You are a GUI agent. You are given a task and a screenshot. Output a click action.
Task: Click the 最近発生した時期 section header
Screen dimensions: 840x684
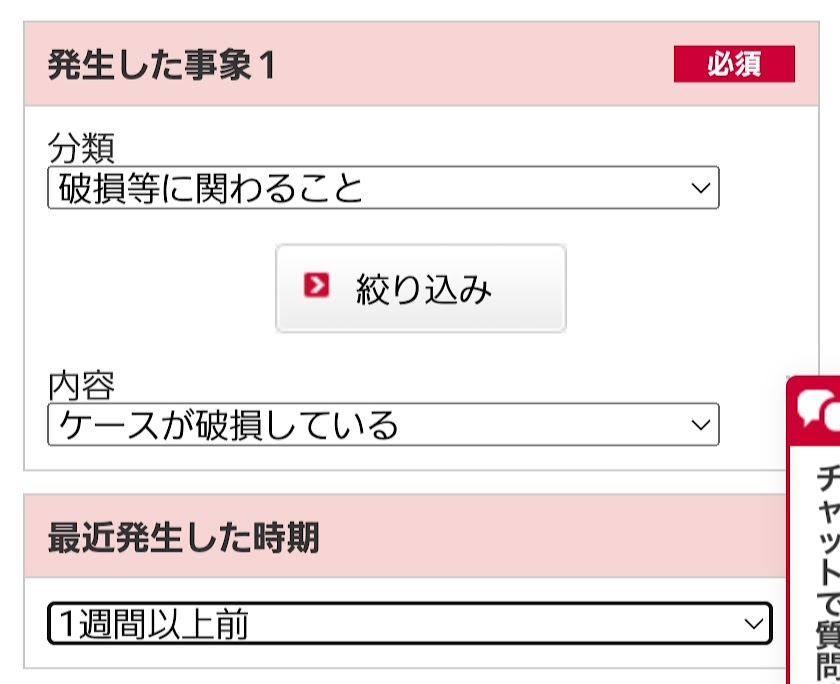(183, 538)
